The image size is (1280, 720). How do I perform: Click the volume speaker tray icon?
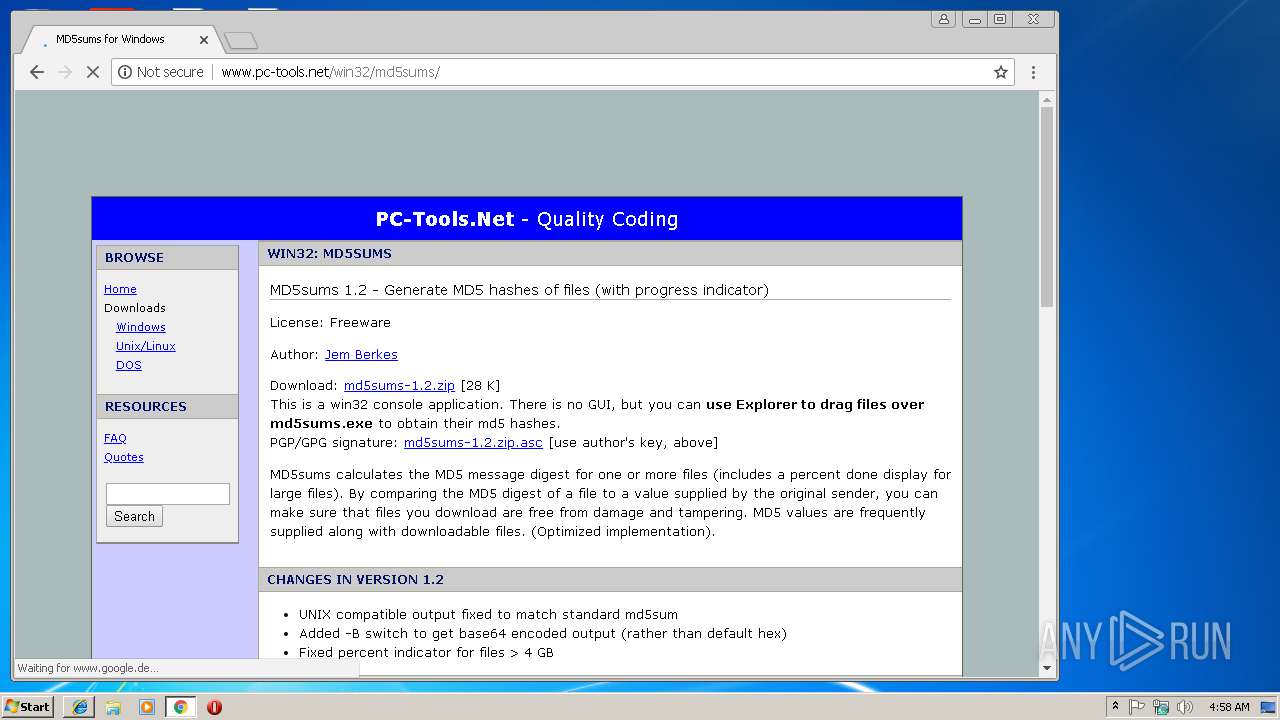tap(1185, 706)
